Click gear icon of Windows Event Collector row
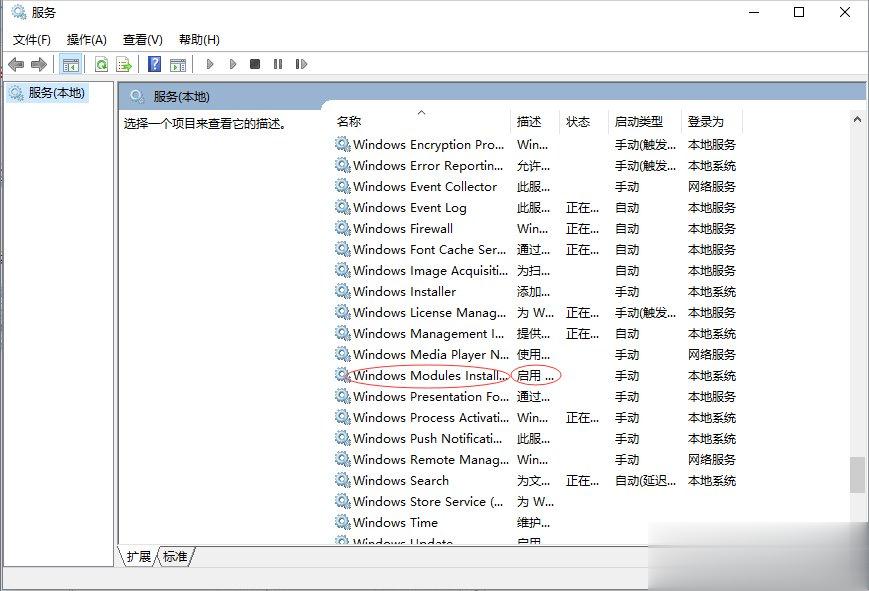This screenshot has height=591, width=869. tap(343, 186)
